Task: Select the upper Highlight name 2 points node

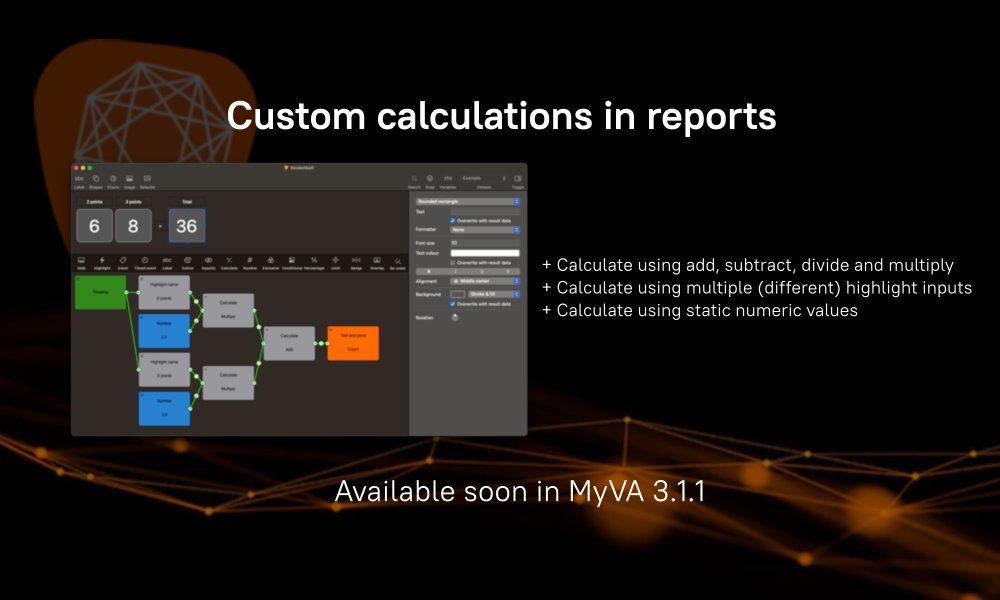Action: coord(165,293)
